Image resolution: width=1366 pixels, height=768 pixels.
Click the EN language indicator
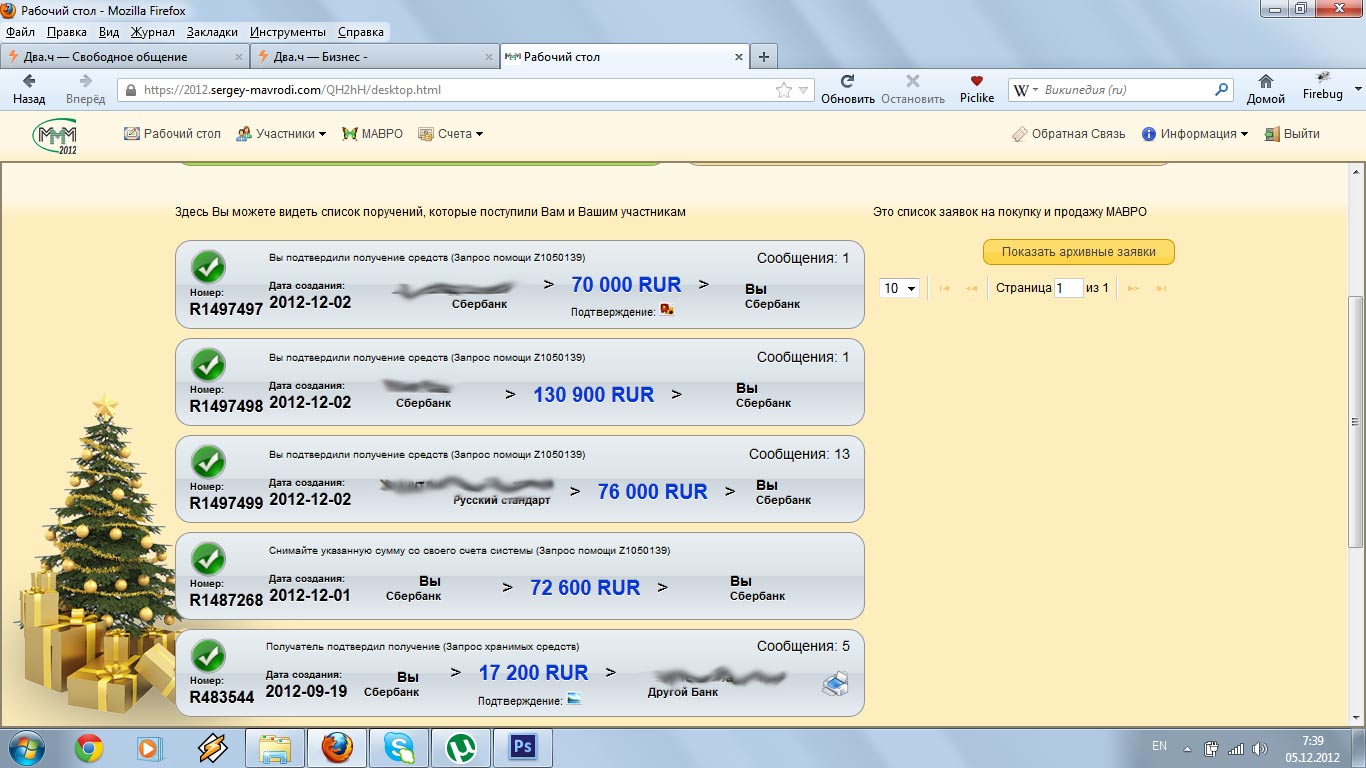[x=1160, y=746]
